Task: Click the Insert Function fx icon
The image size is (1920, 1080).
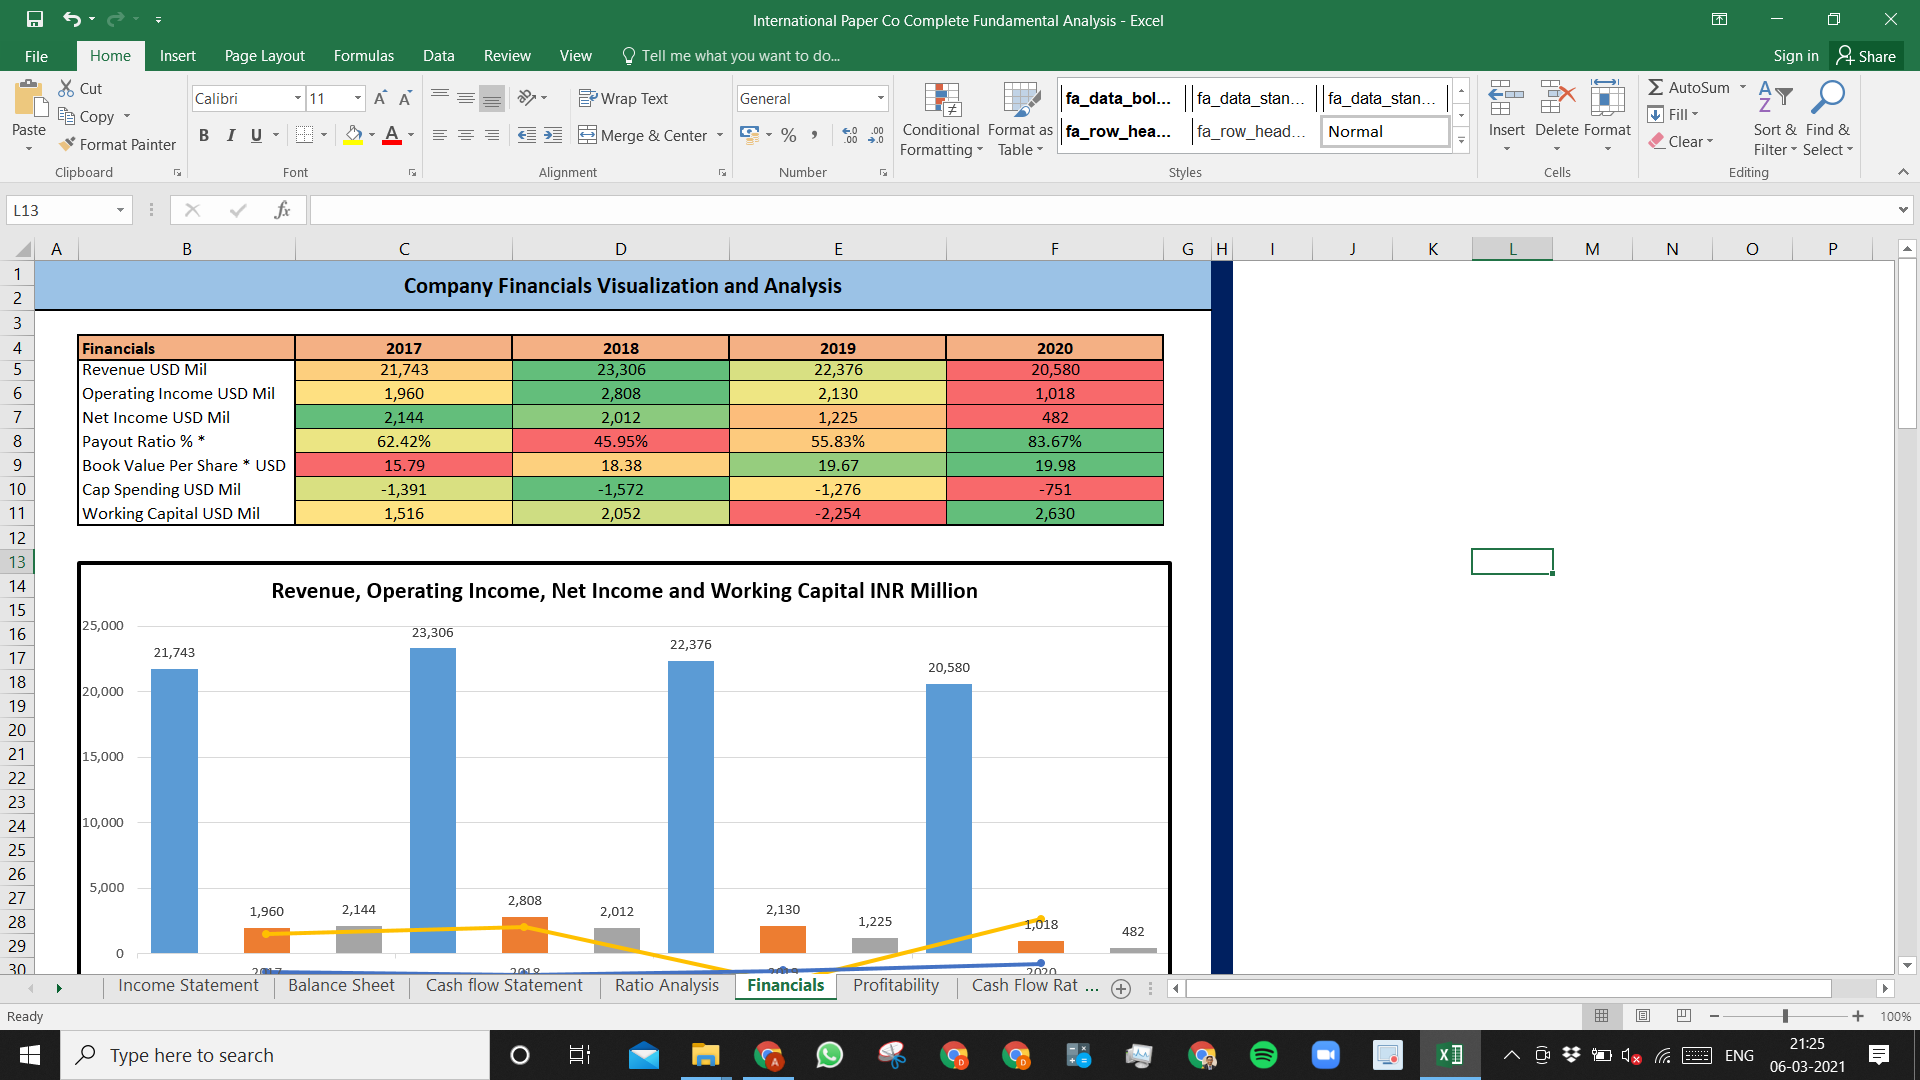Action: click(x=282, y=210)
